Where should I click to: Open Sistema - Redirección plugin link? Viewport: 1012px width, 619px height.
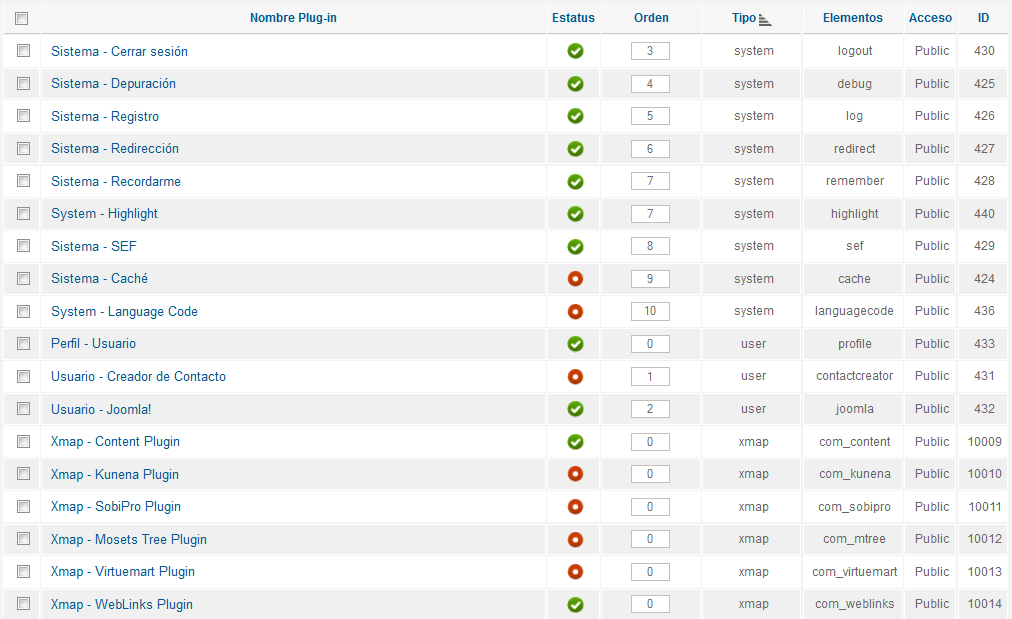pos(115,149)
